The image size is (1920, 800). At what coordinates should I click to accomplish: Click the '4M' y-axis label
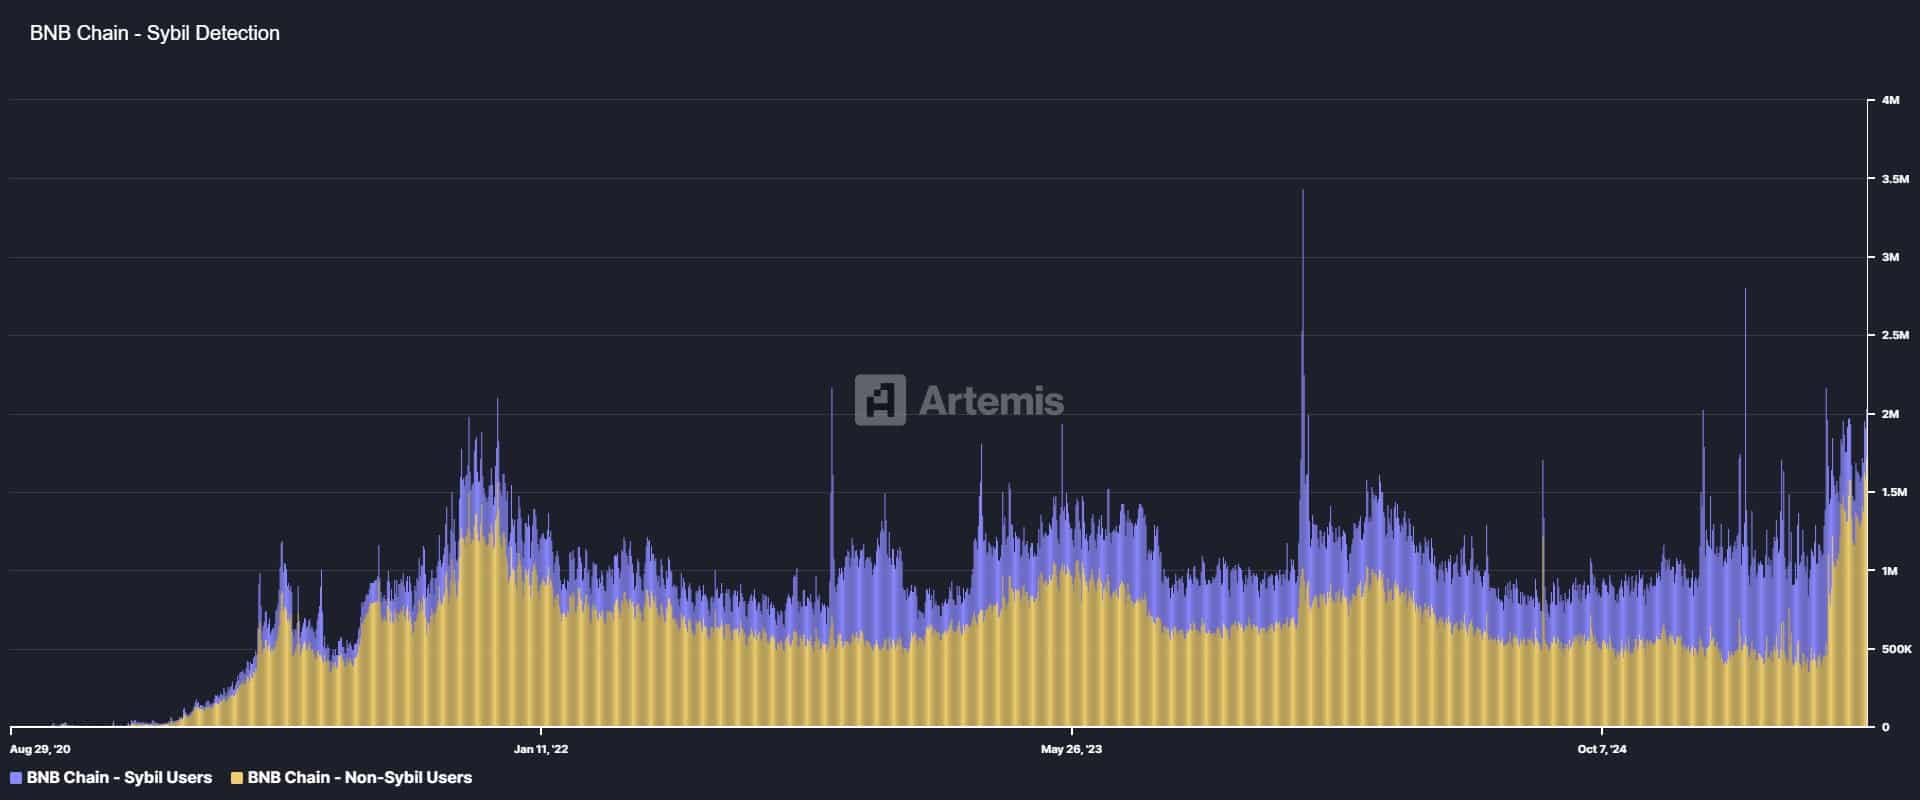1890,100
